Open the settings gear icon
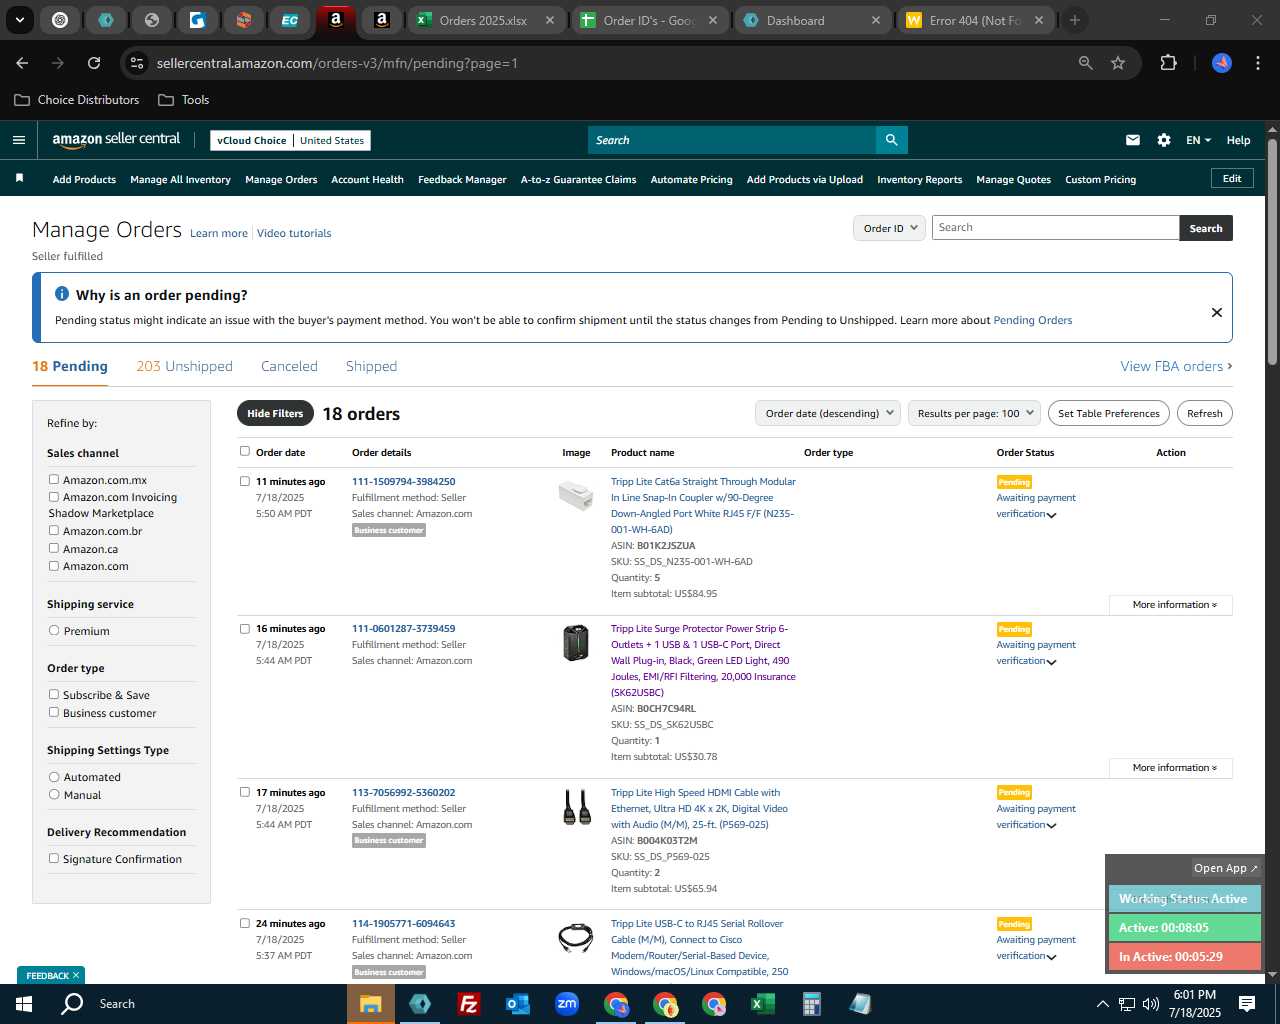The height and width of the screenshot is (1024, 1280). (1164, 140)
